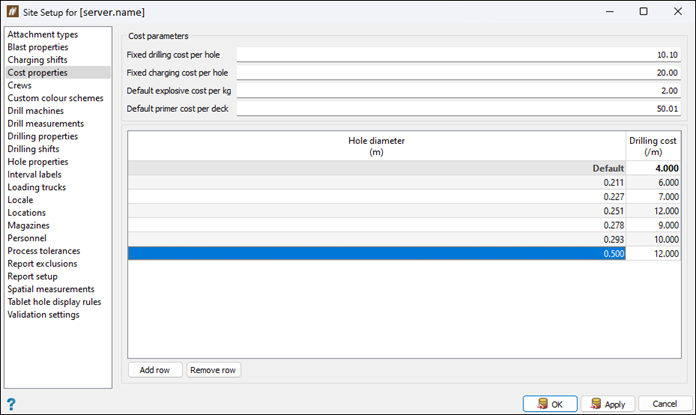The width and height of the screenshot is (696, 415).
Task: Click the Default explosive cost per kg field
Action: click(x=445, y=90)
